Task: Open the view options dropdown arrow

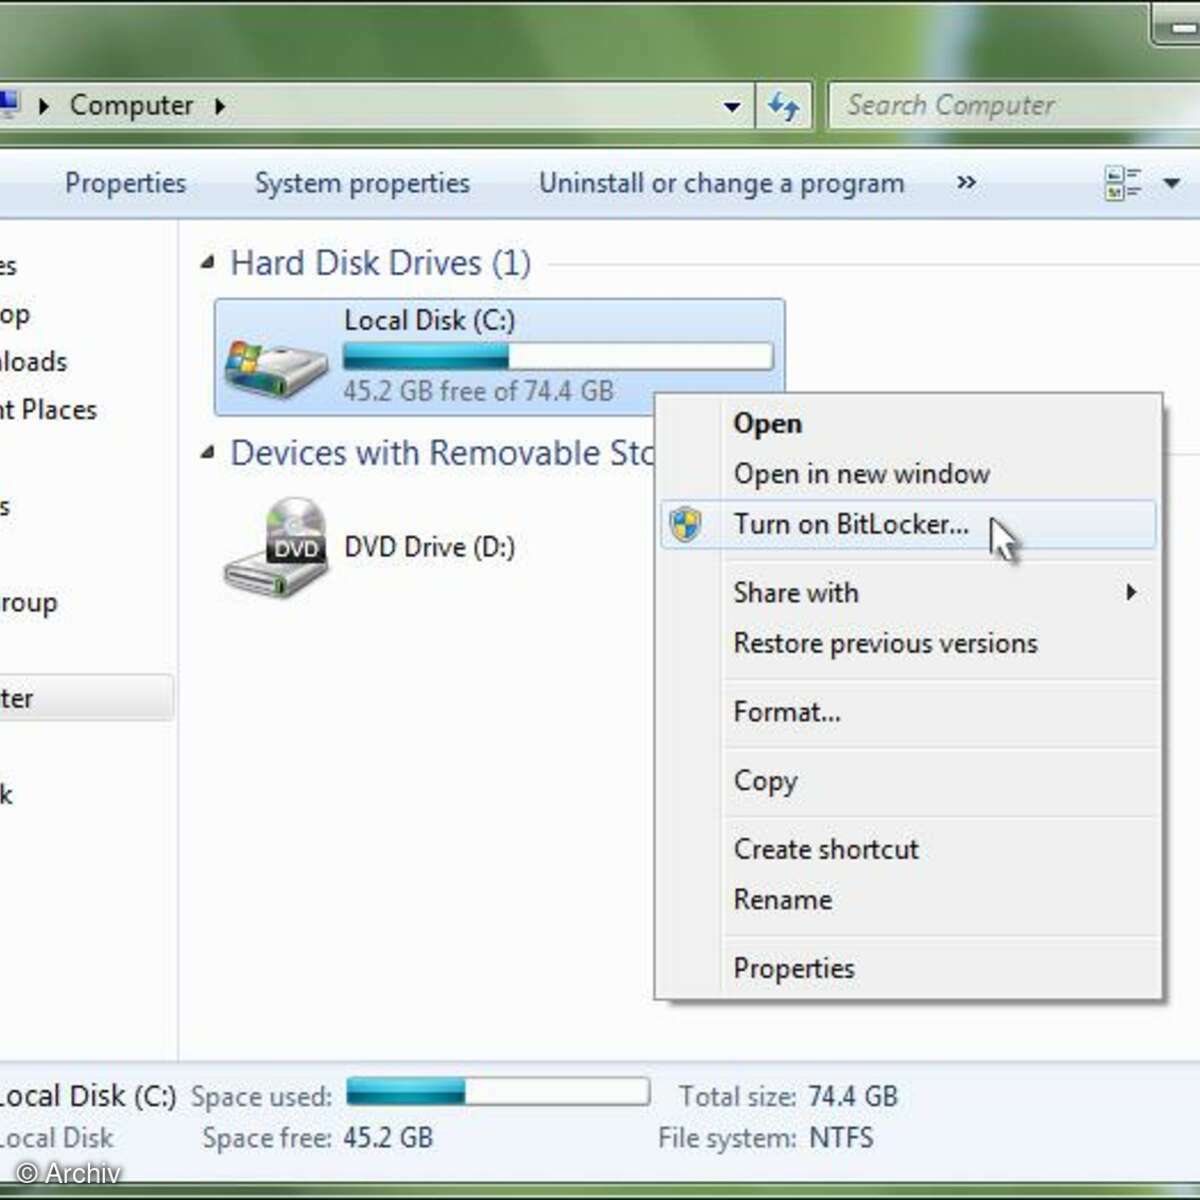Action: (x=1171, y=184)
